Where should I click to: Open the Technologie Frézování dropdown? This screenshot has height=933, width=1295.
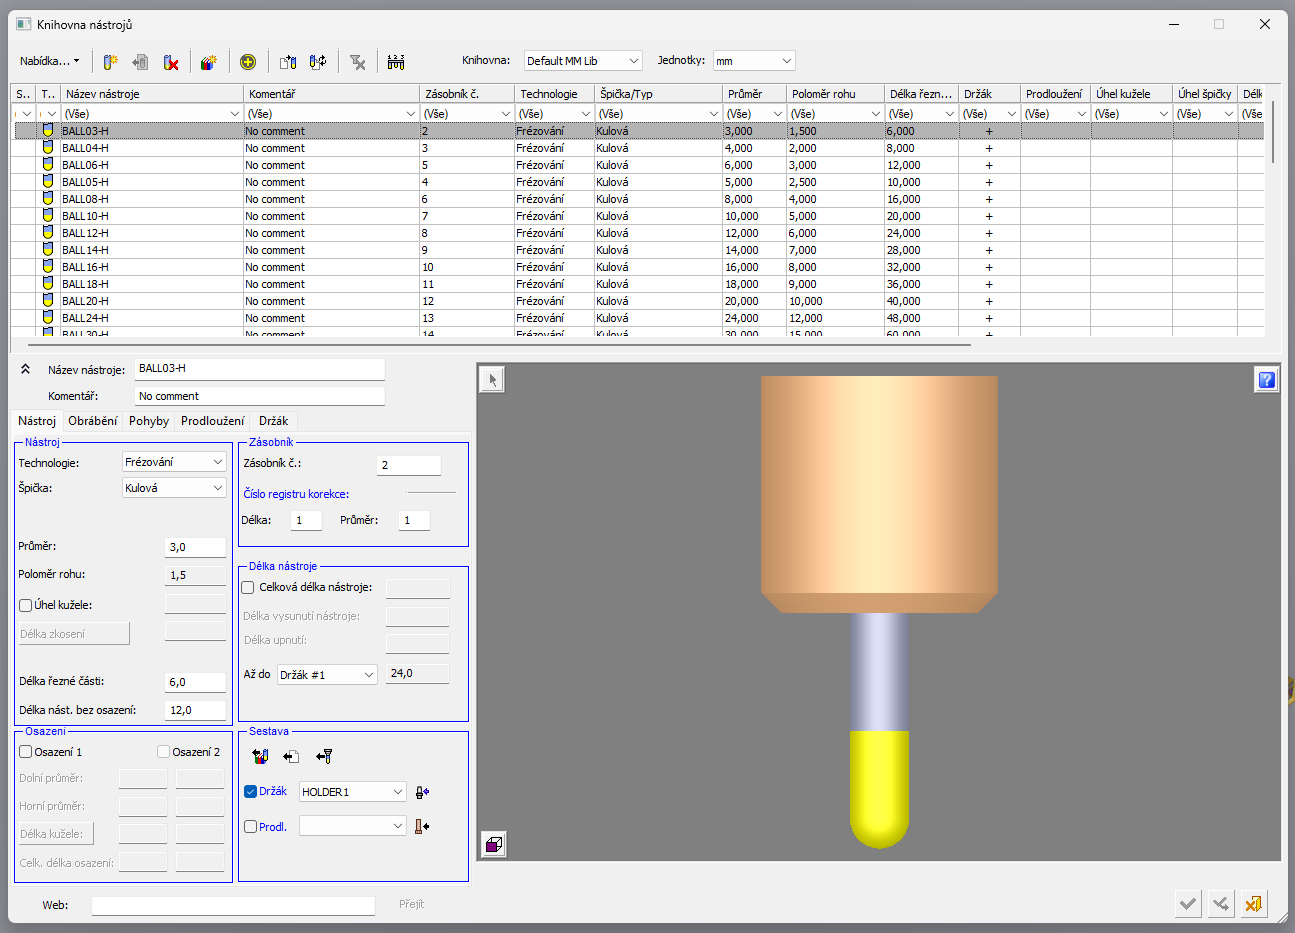174,462
